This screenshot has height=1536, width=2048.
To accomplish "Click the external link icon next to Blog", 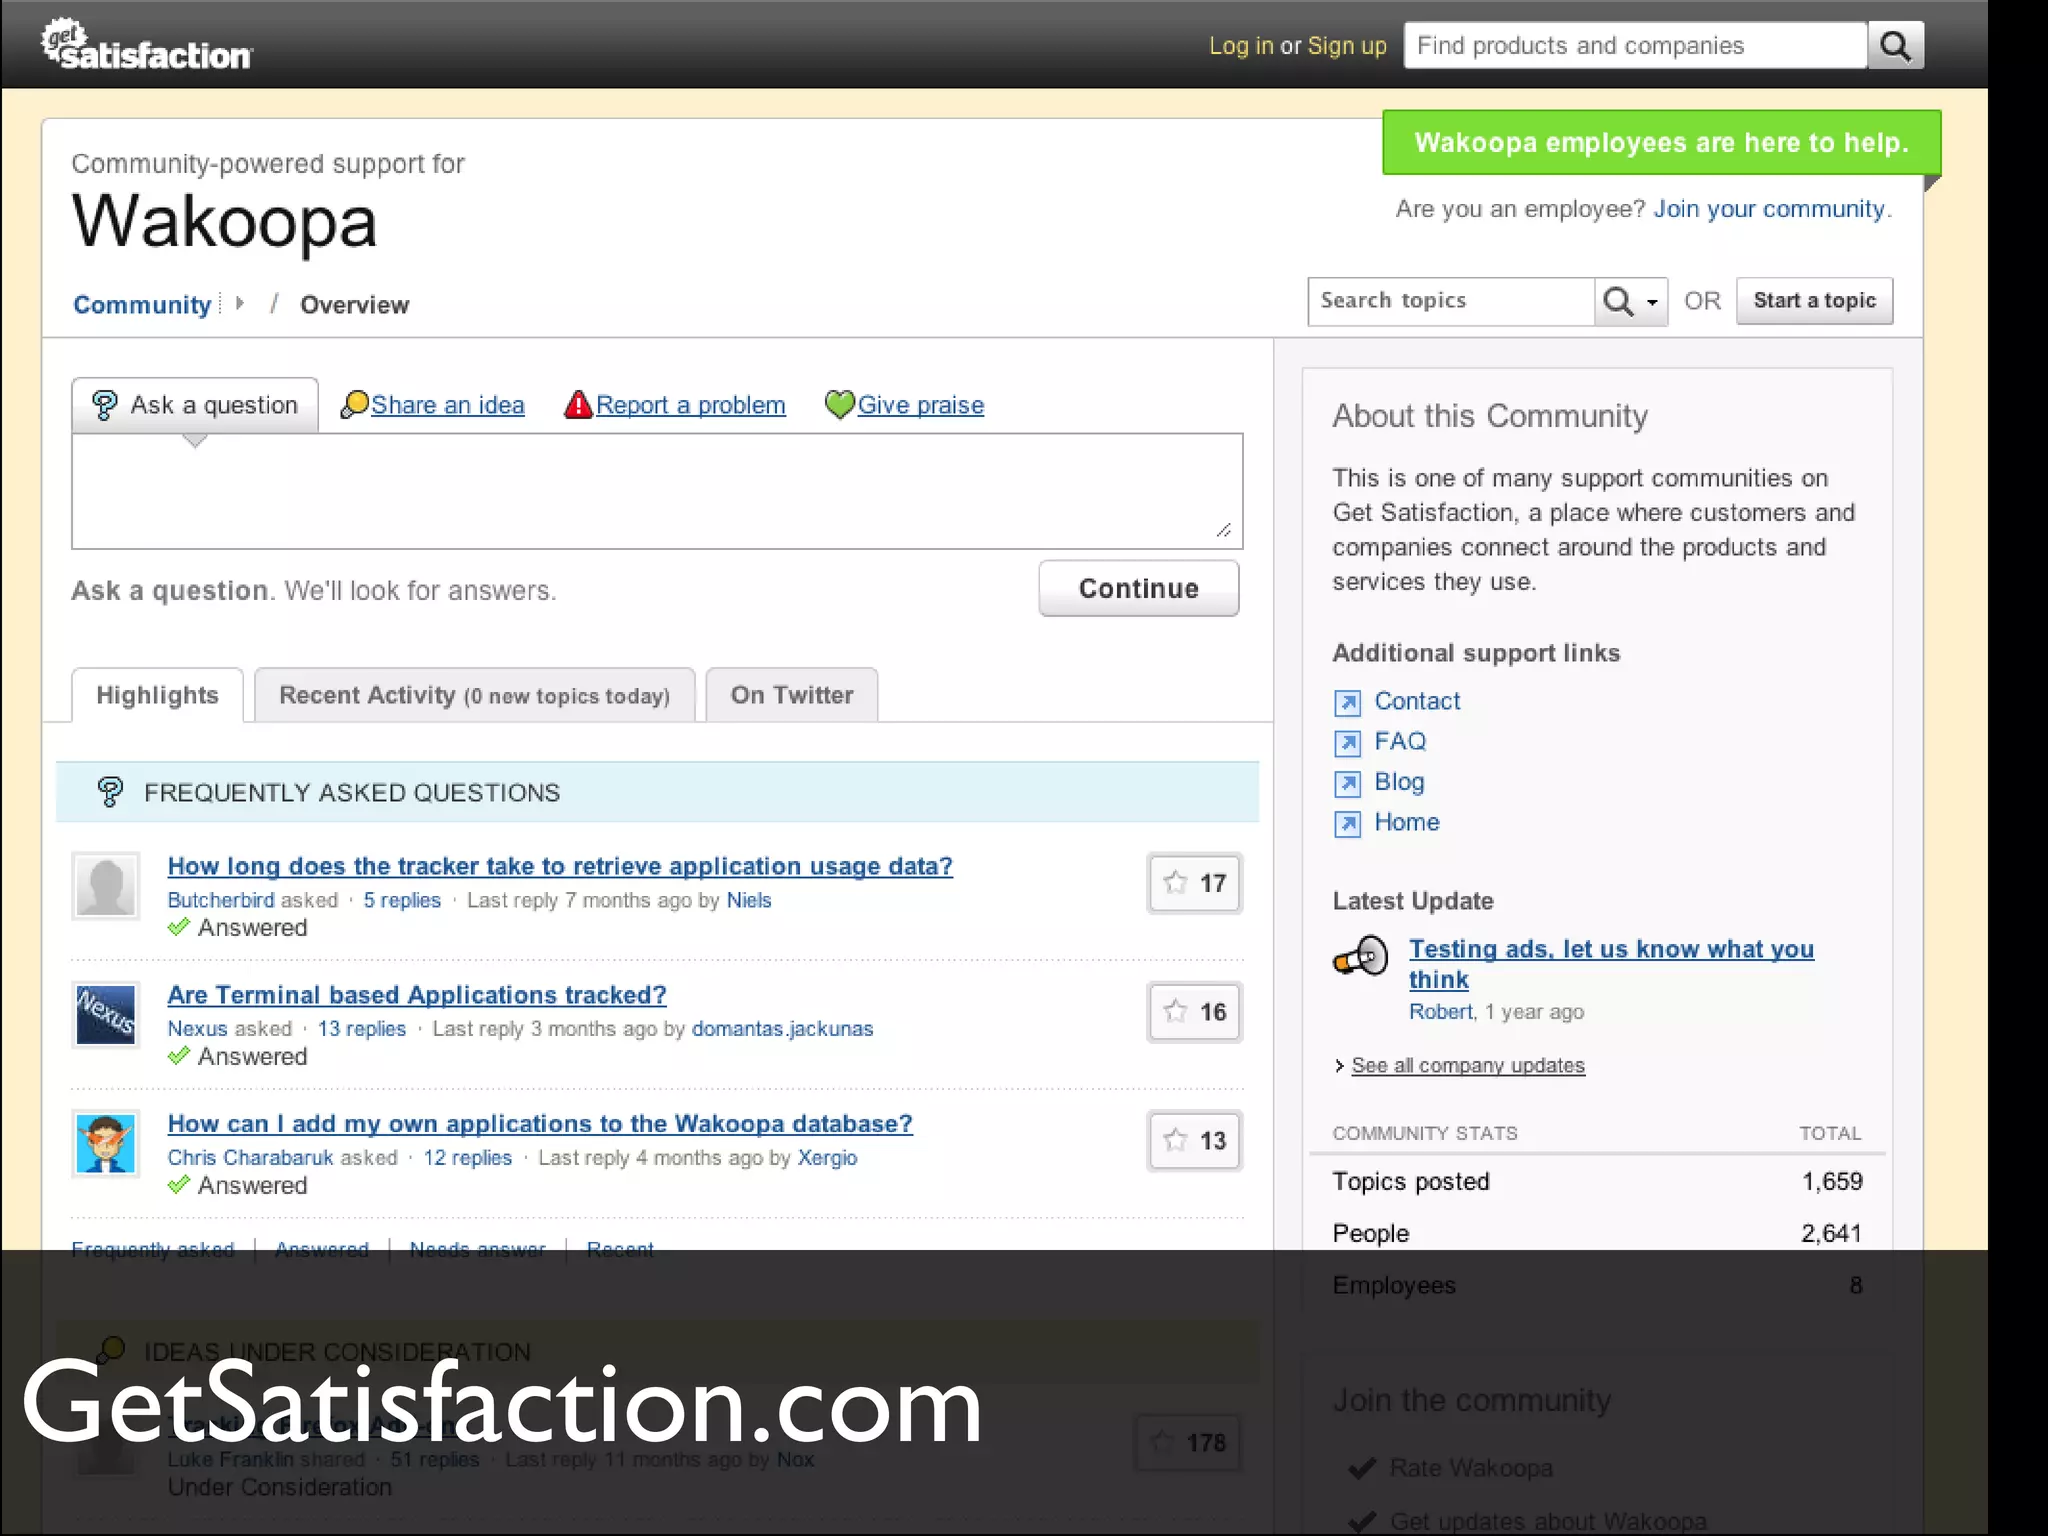I will tap(1347, 783).
